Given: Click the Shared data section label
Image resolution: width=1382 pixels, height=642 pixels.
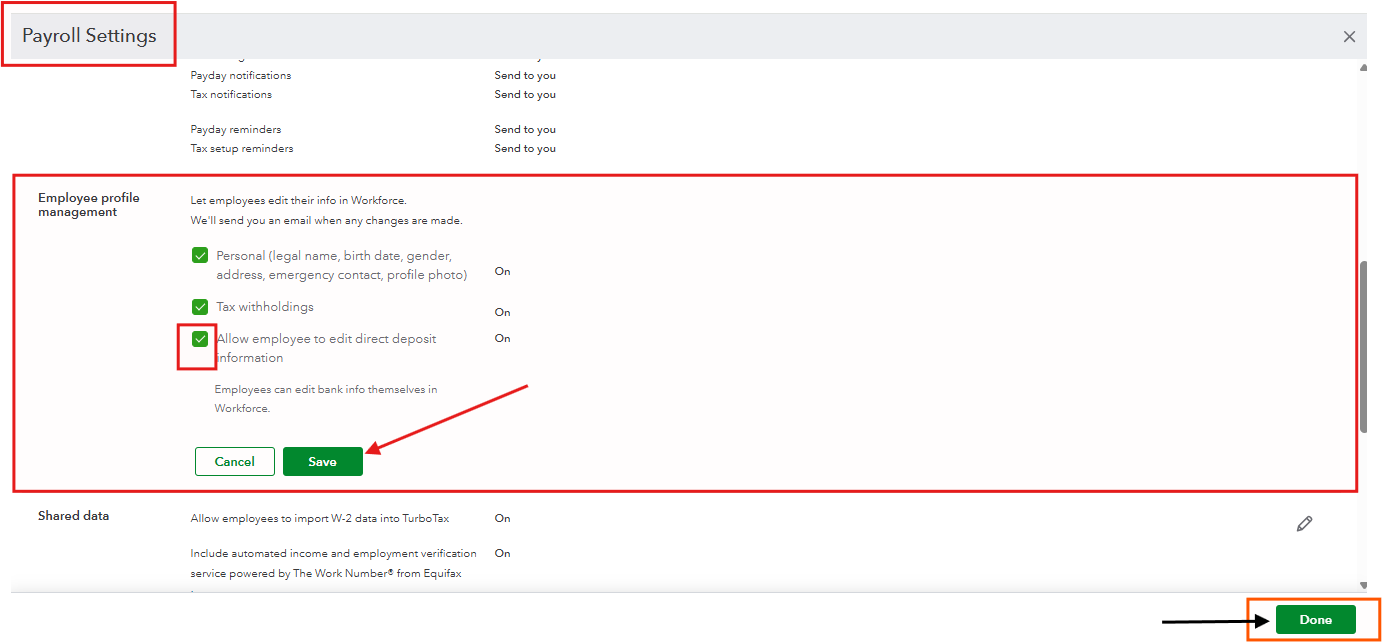Looking at the screenshot, I should pyautogui.click(x=74, y=516).
